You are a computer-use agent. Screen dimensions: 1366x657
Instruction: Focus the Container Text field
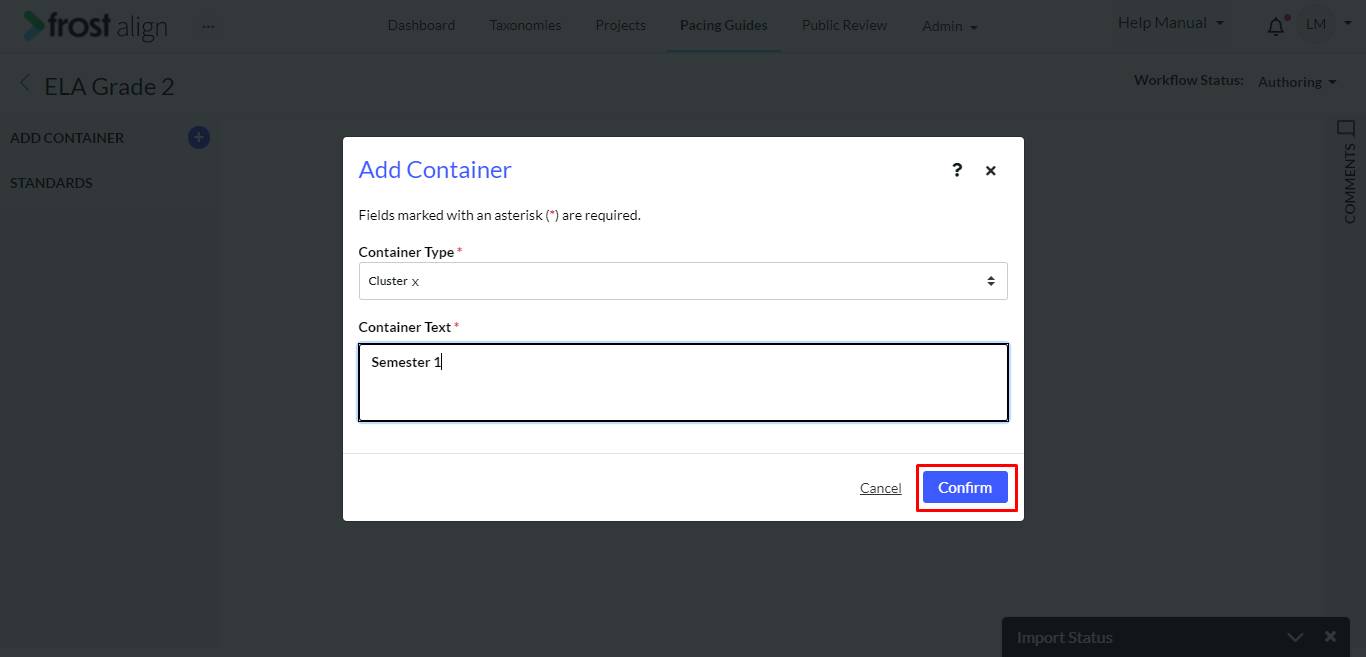(683, 382)
